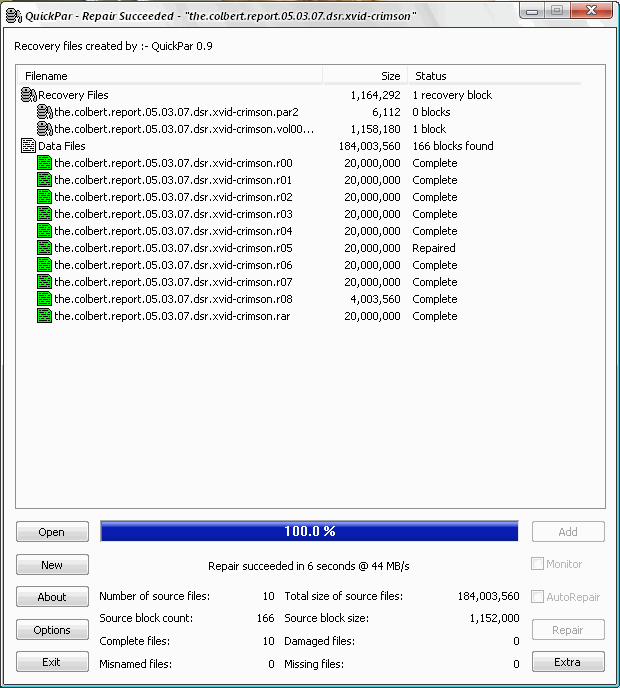The height and width of the screenshot is (688, 620).
Task: Exit QuickPar with the Exit button
Action: (x=52, y=662)
